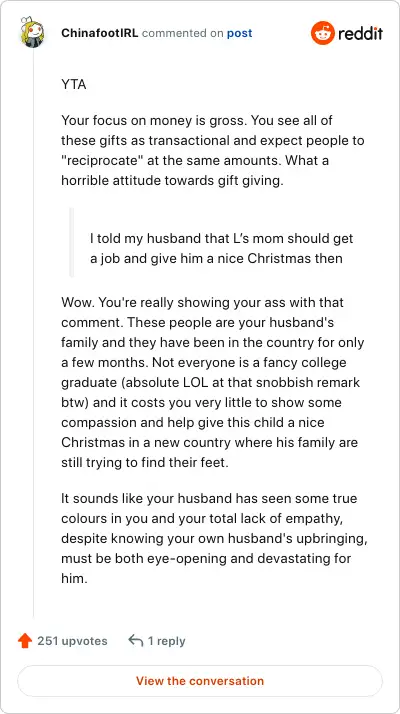400x714 pixels.
Task: Click the paragraph starting "Your focus on money"
Action: click(213, 151)
